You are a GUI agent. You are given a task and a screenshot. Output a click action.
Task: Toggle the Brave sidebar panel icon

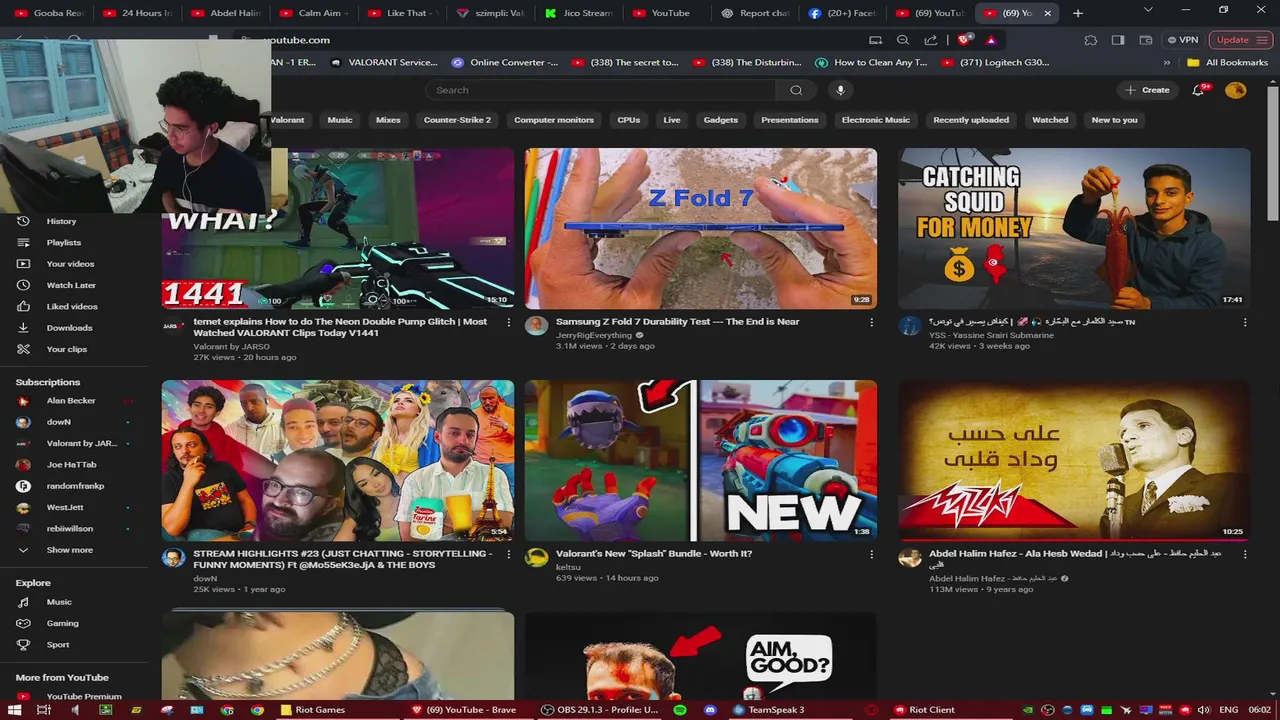click(x=1118, y=40)
